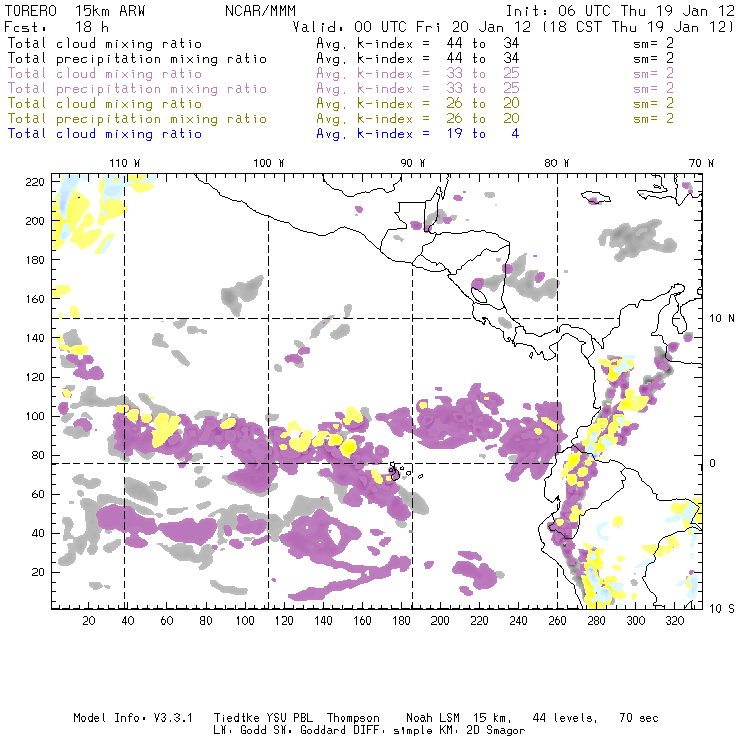Click purple 'Total precipitation mixing ratio' legend line
The image size is (740, 740).
tap(137, 89)
